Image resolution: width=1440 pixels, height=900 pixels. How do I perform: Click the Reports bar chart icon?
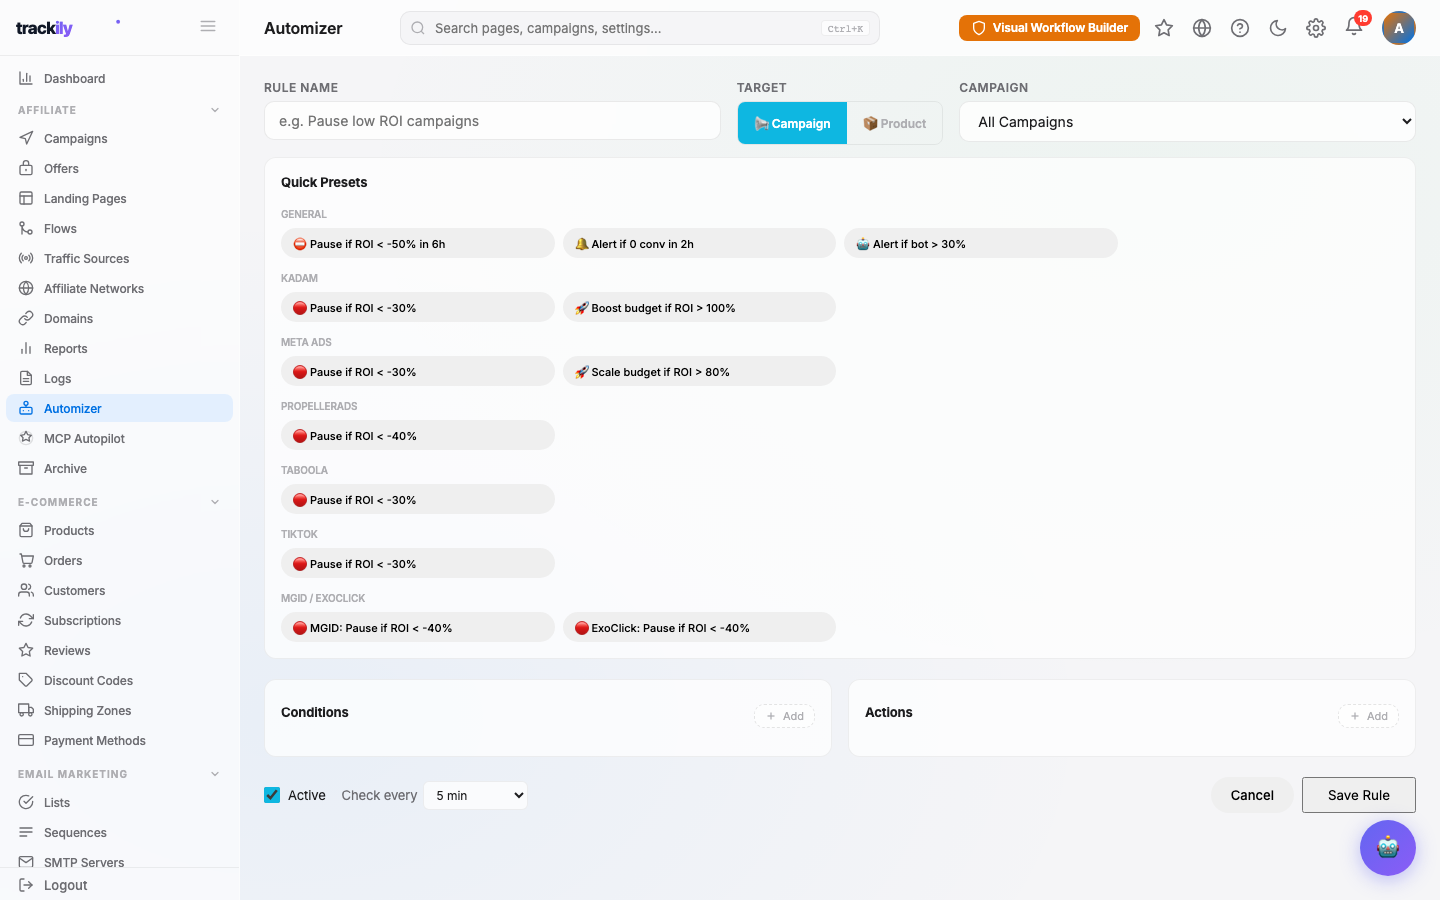point(26,348)
